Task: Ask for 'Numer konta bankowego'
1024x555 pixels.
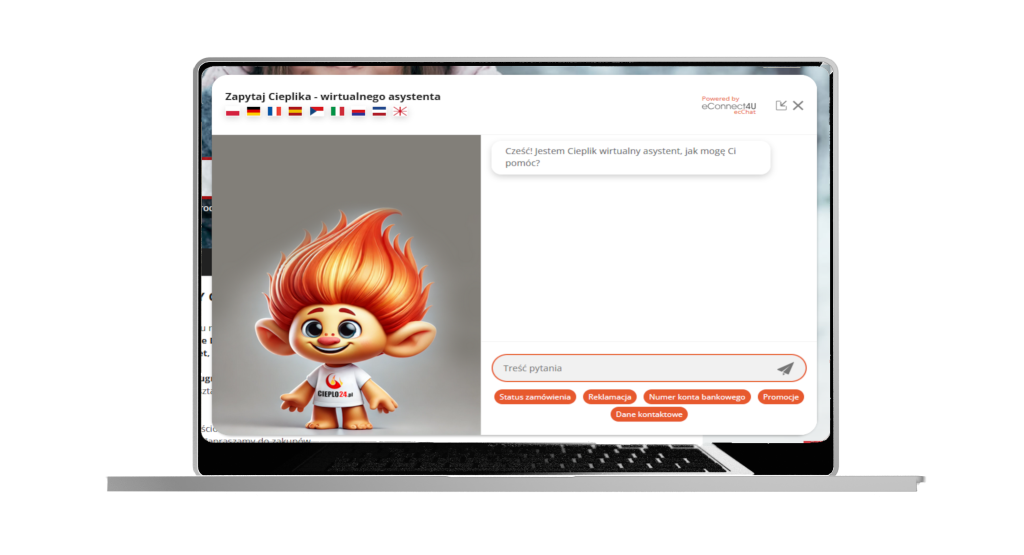Action: (696, 397)
